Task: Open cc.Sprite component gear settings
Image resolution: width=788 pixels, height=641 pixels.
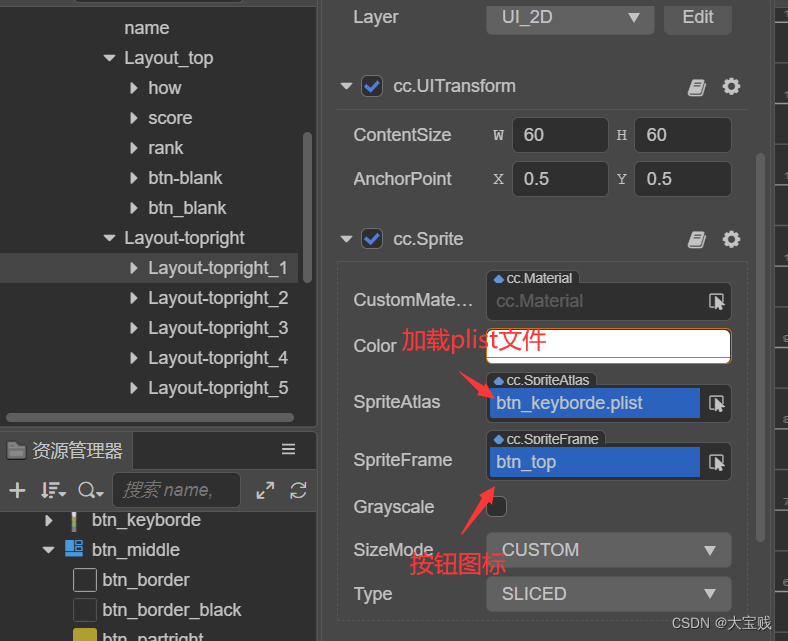Action: tap(731, 240)
